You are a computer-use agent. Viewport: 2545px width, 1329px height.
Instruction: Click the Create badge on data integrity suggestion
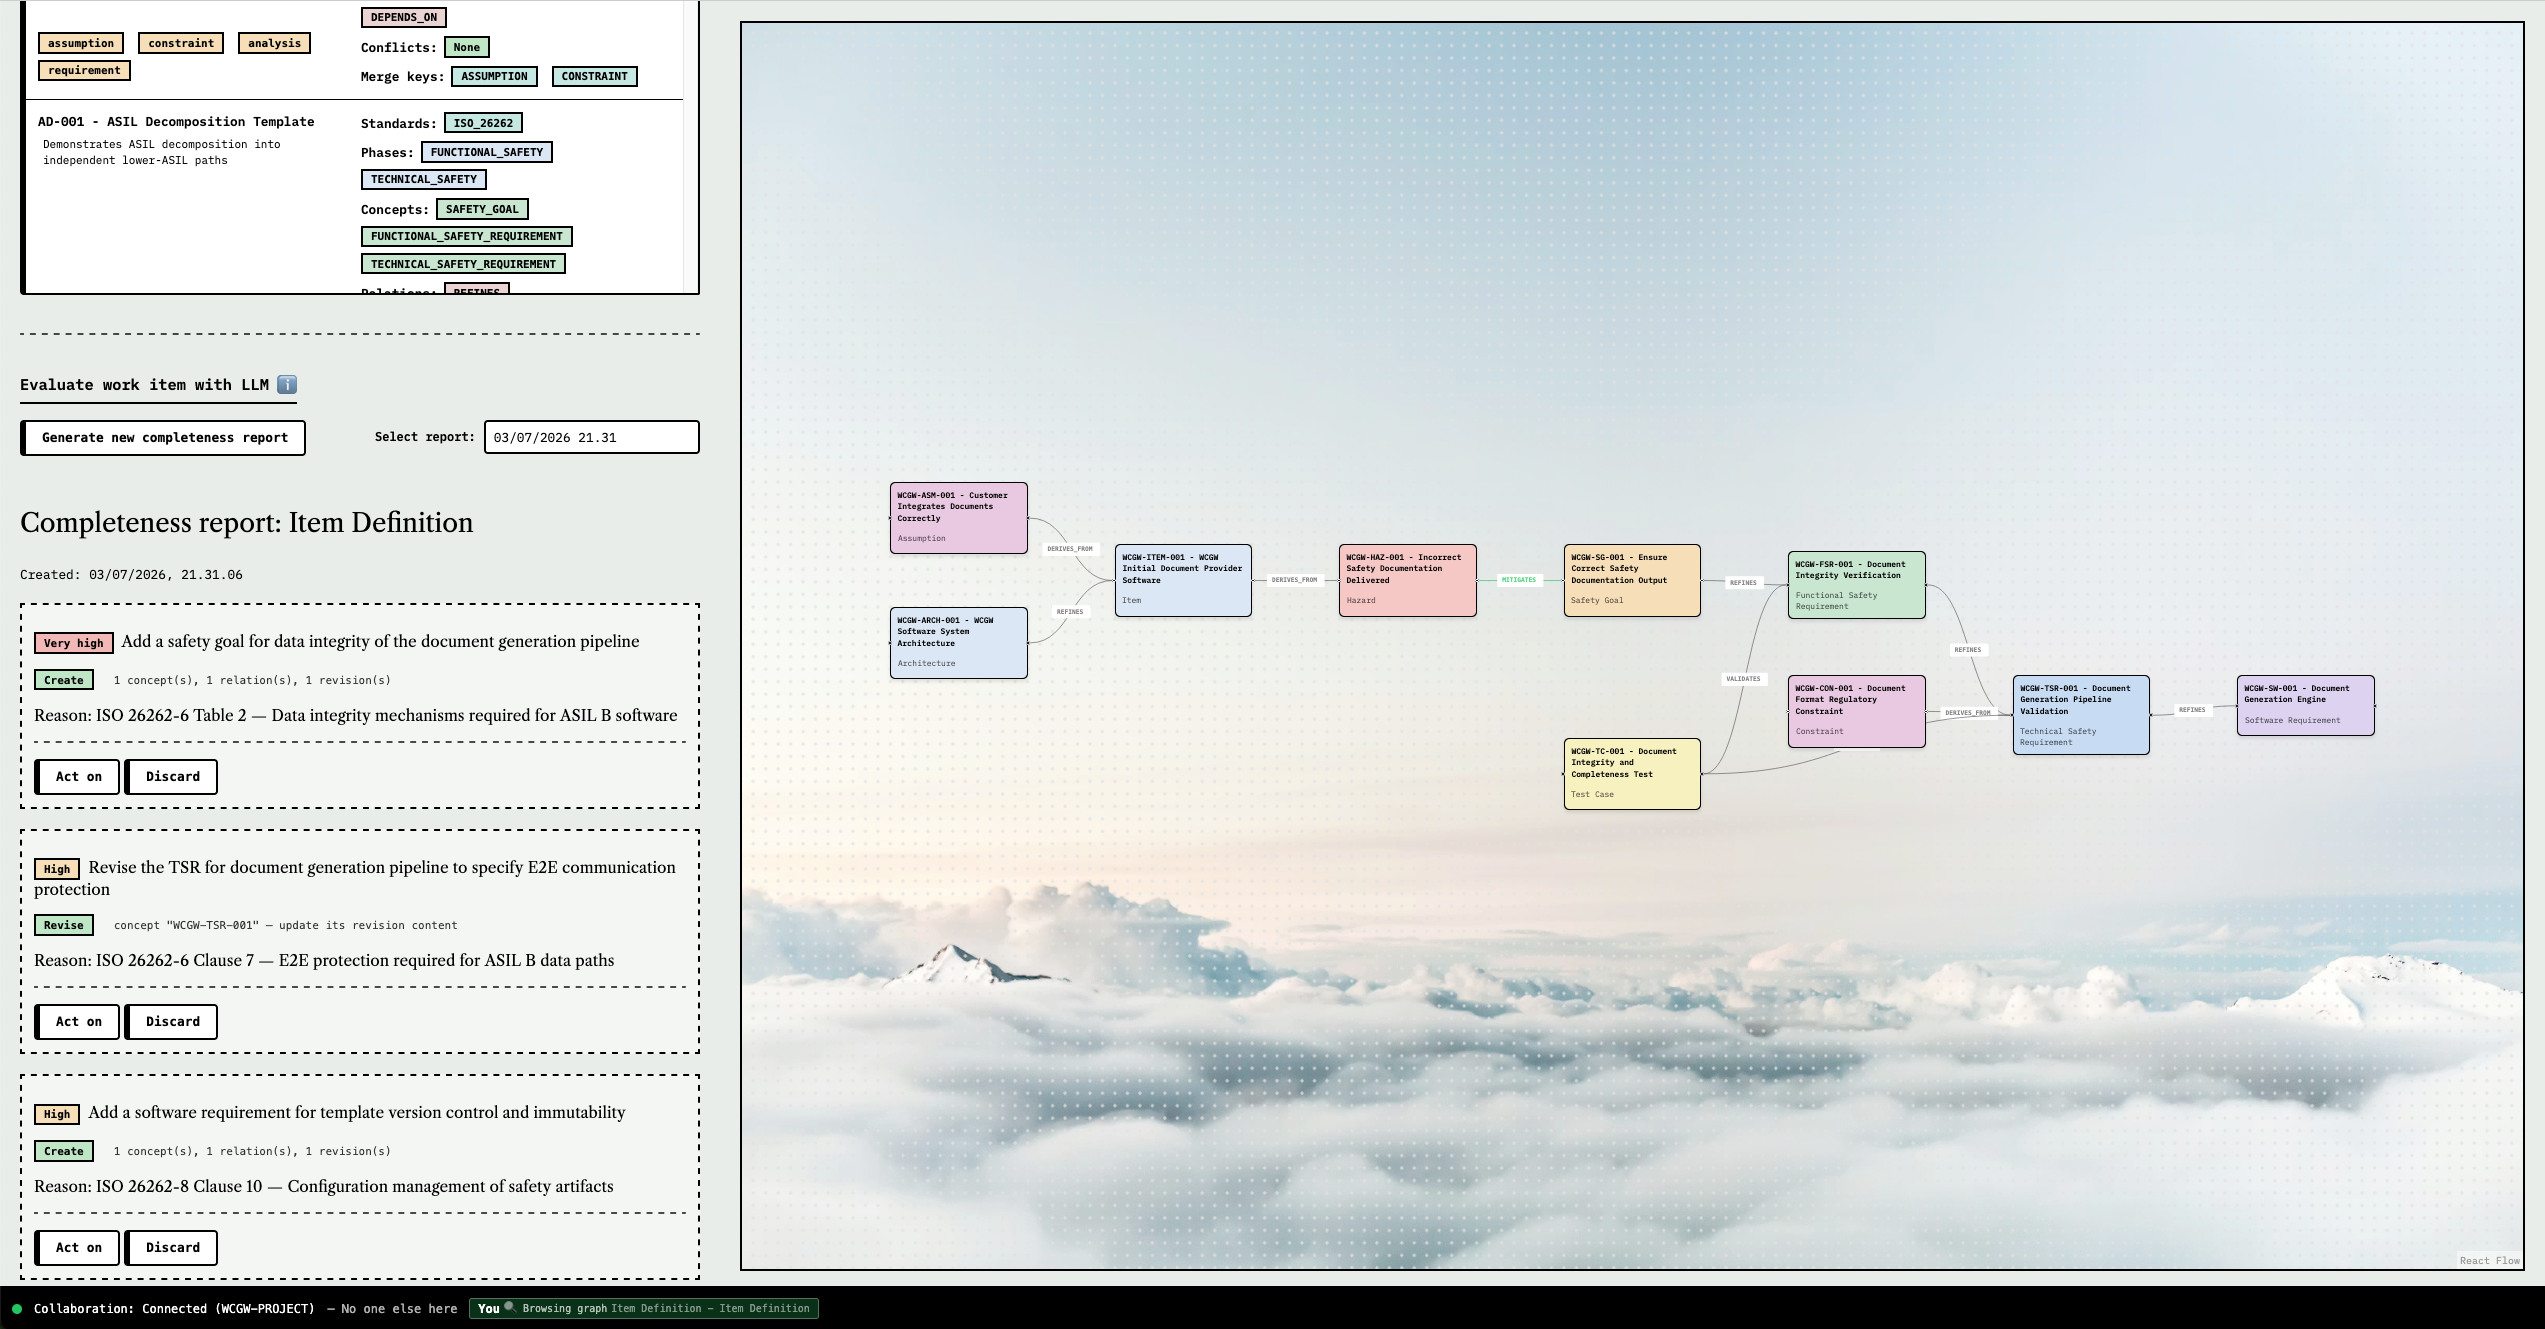(x=64, y=680)
